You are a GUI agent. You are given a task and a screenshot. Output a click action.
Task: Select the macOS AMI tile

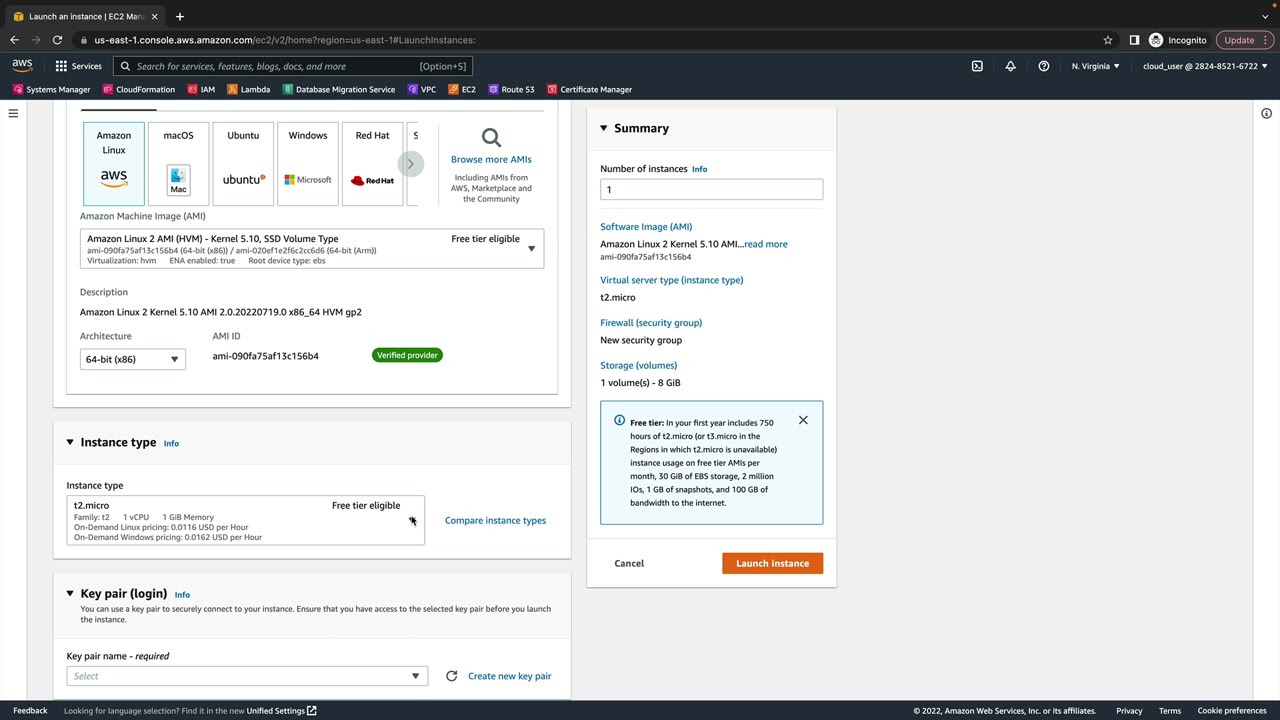pyautogui.click(x=178, y=163)
